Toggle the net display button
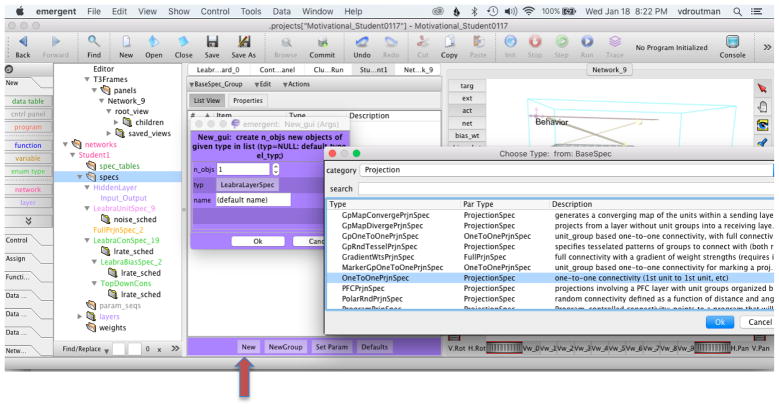 point(466,122)
